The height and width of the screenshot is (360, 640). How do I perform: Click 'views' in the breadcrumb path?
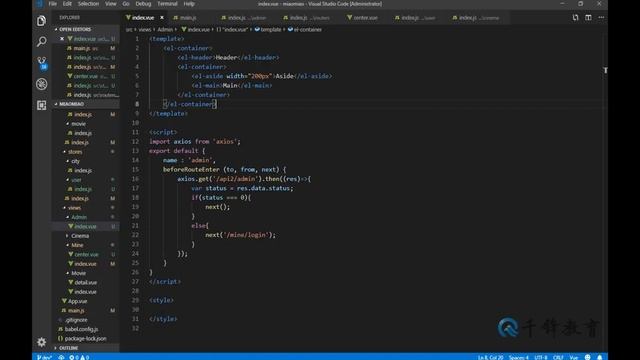[x=144, y=29]
